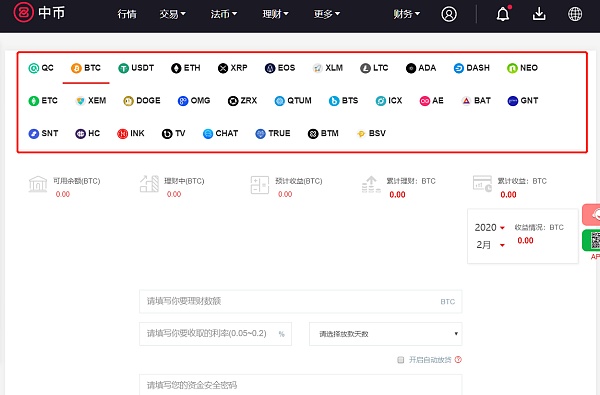Open the user account profile icon
Viewport: 600px width, 395px height.
[x=449, y=14]
